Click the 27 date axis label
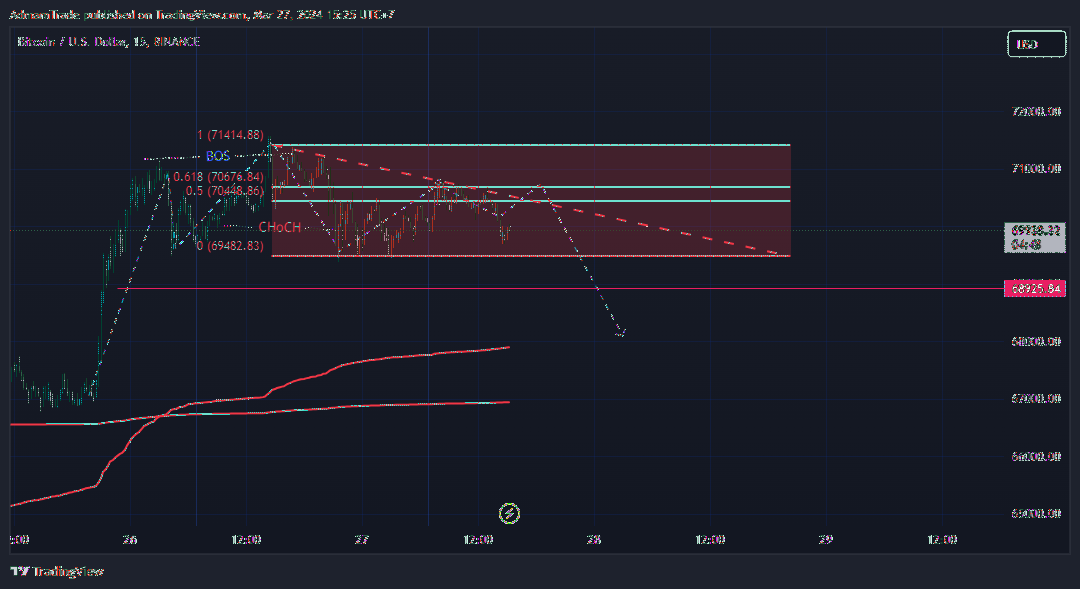 tap(362, 539)
